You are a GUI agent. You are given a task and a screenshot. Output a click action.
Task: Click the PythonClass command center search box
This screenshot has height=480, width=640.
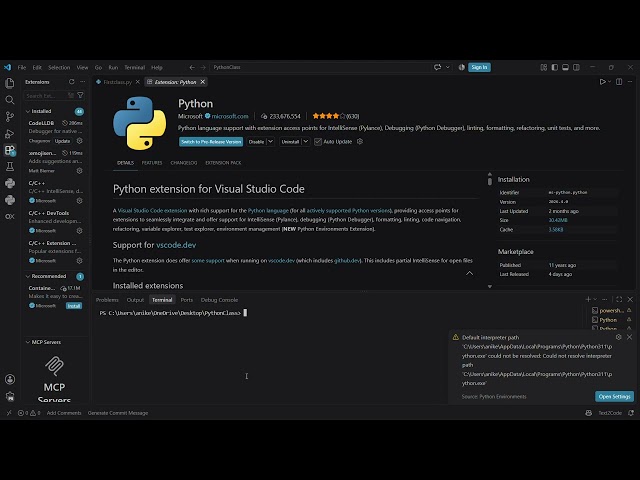pyautogui.click(x=319, y=67)
